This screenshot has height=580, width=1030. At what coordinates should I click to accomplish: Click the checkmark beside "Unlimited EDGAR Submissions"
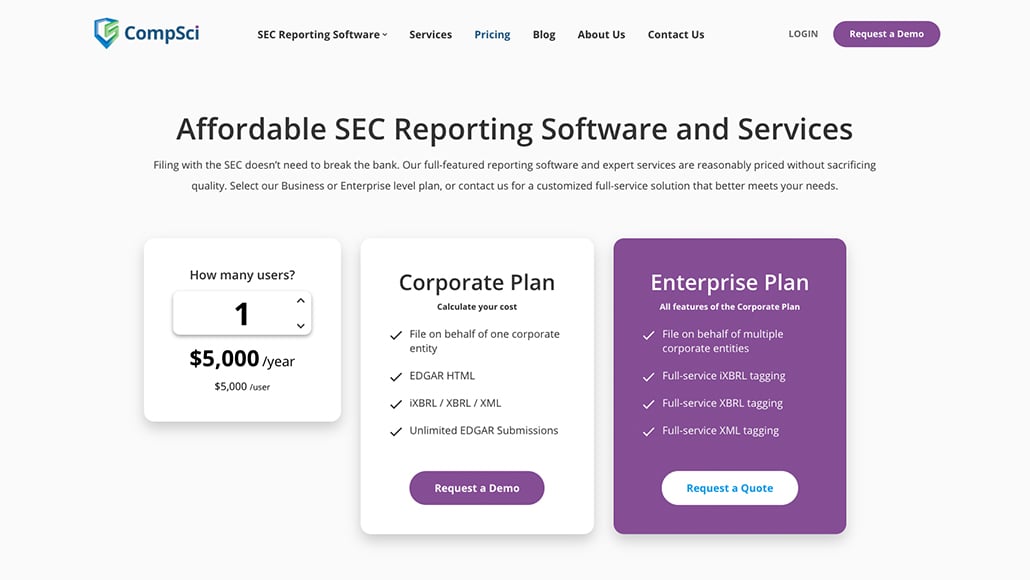394,430
